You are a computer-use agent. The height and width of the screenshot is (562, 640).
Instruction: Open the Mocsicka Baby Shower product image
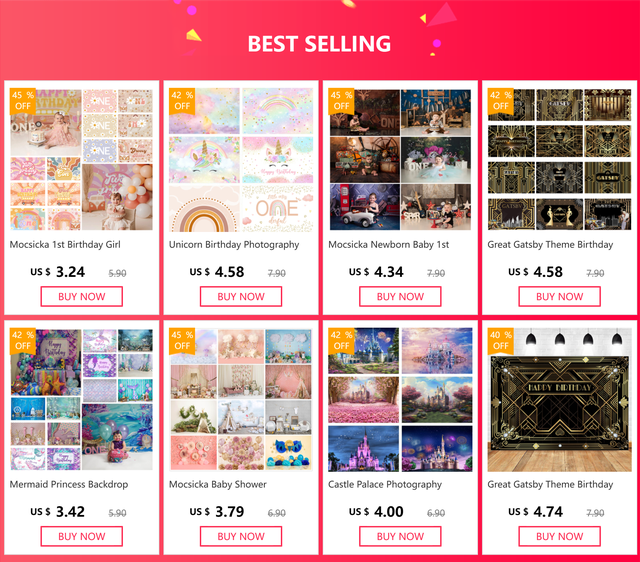pyautogui.click(x=241, y=400)
